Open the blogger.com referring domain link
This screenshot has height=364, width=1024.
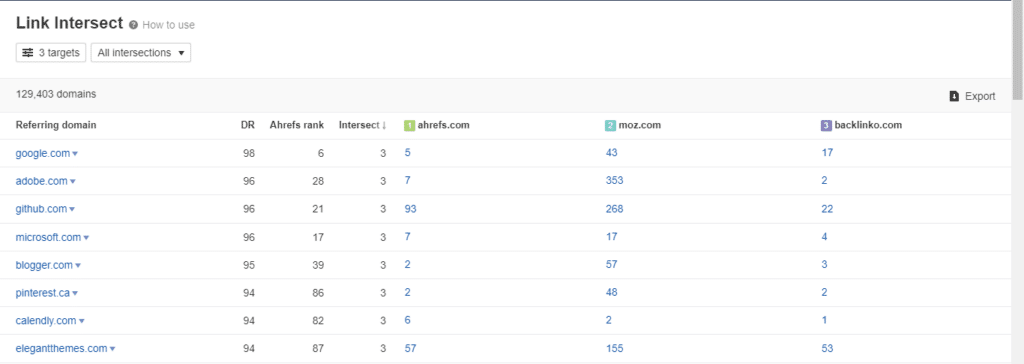44,265
